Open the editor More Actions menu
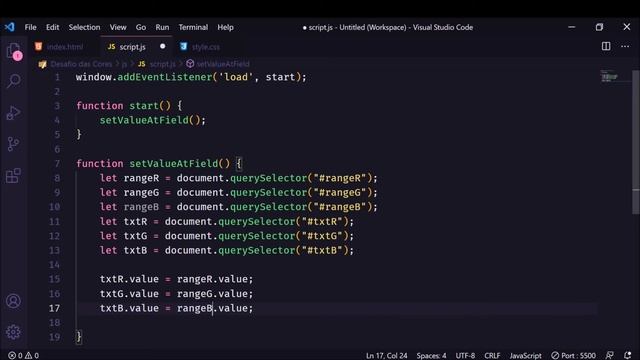 [x=625, y=46]
